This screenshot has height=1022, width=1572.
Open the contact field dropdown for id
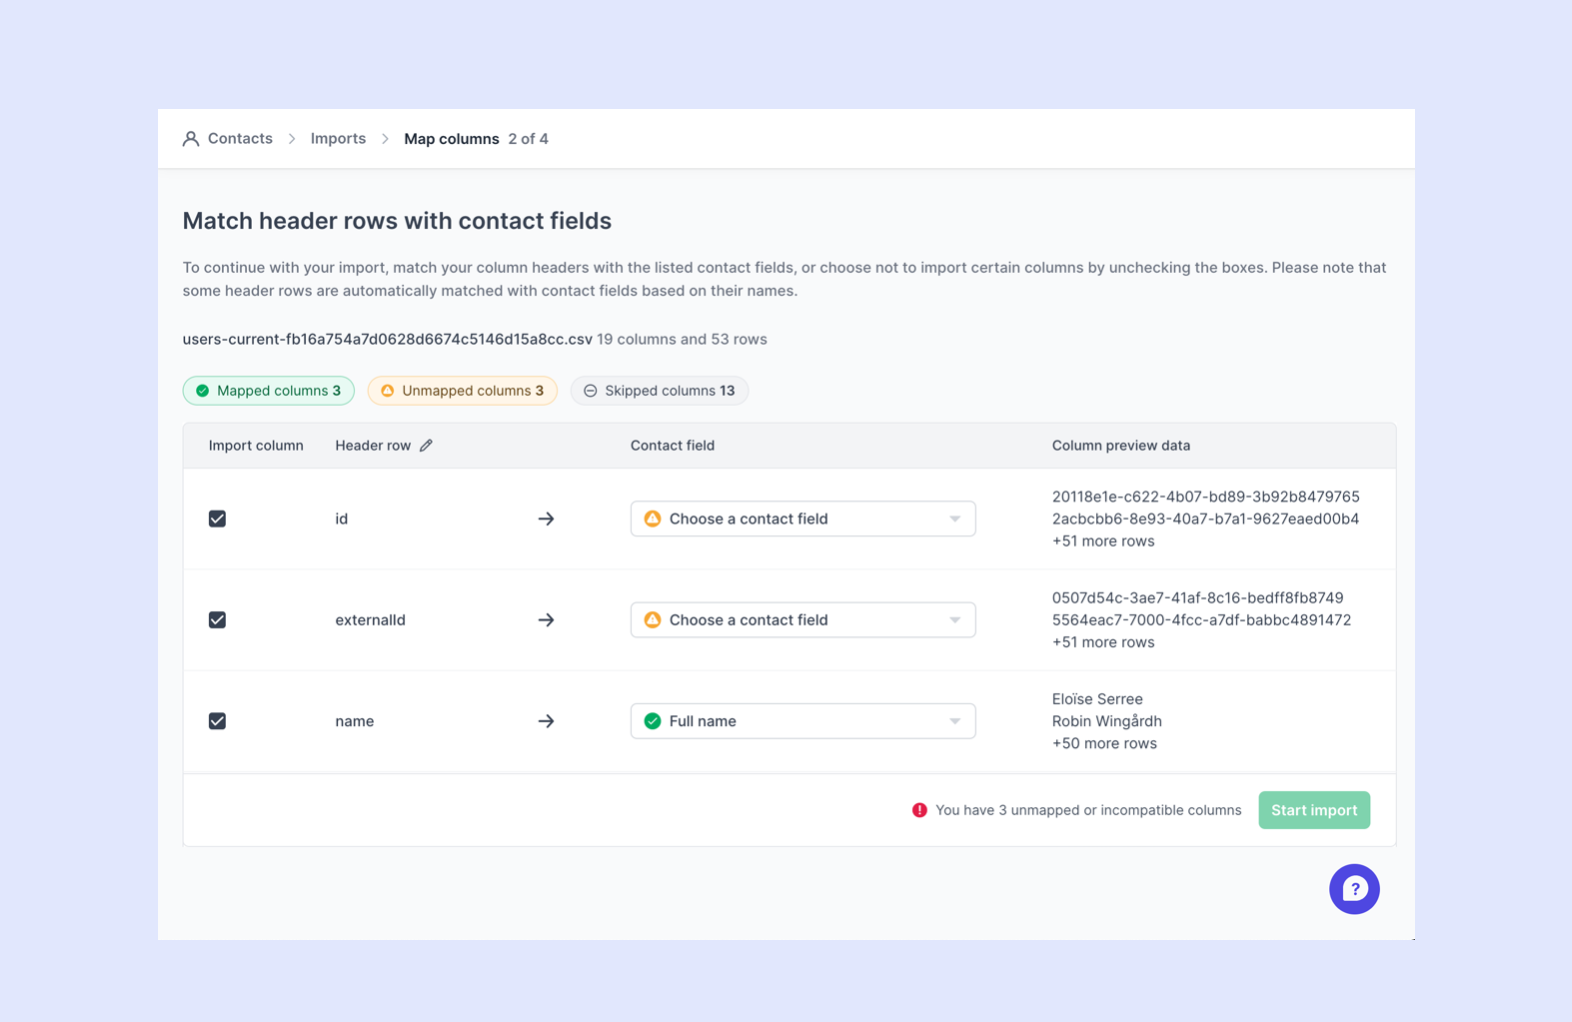pos(803,519)
